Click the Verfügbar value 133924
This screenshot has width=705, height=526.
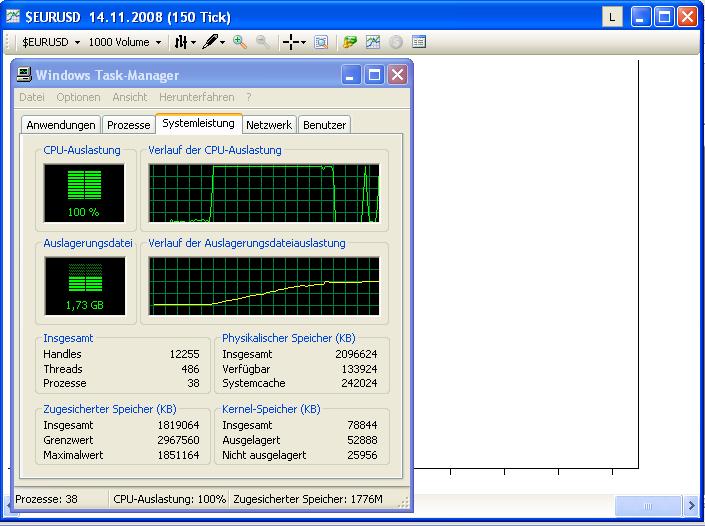[359, 369]
